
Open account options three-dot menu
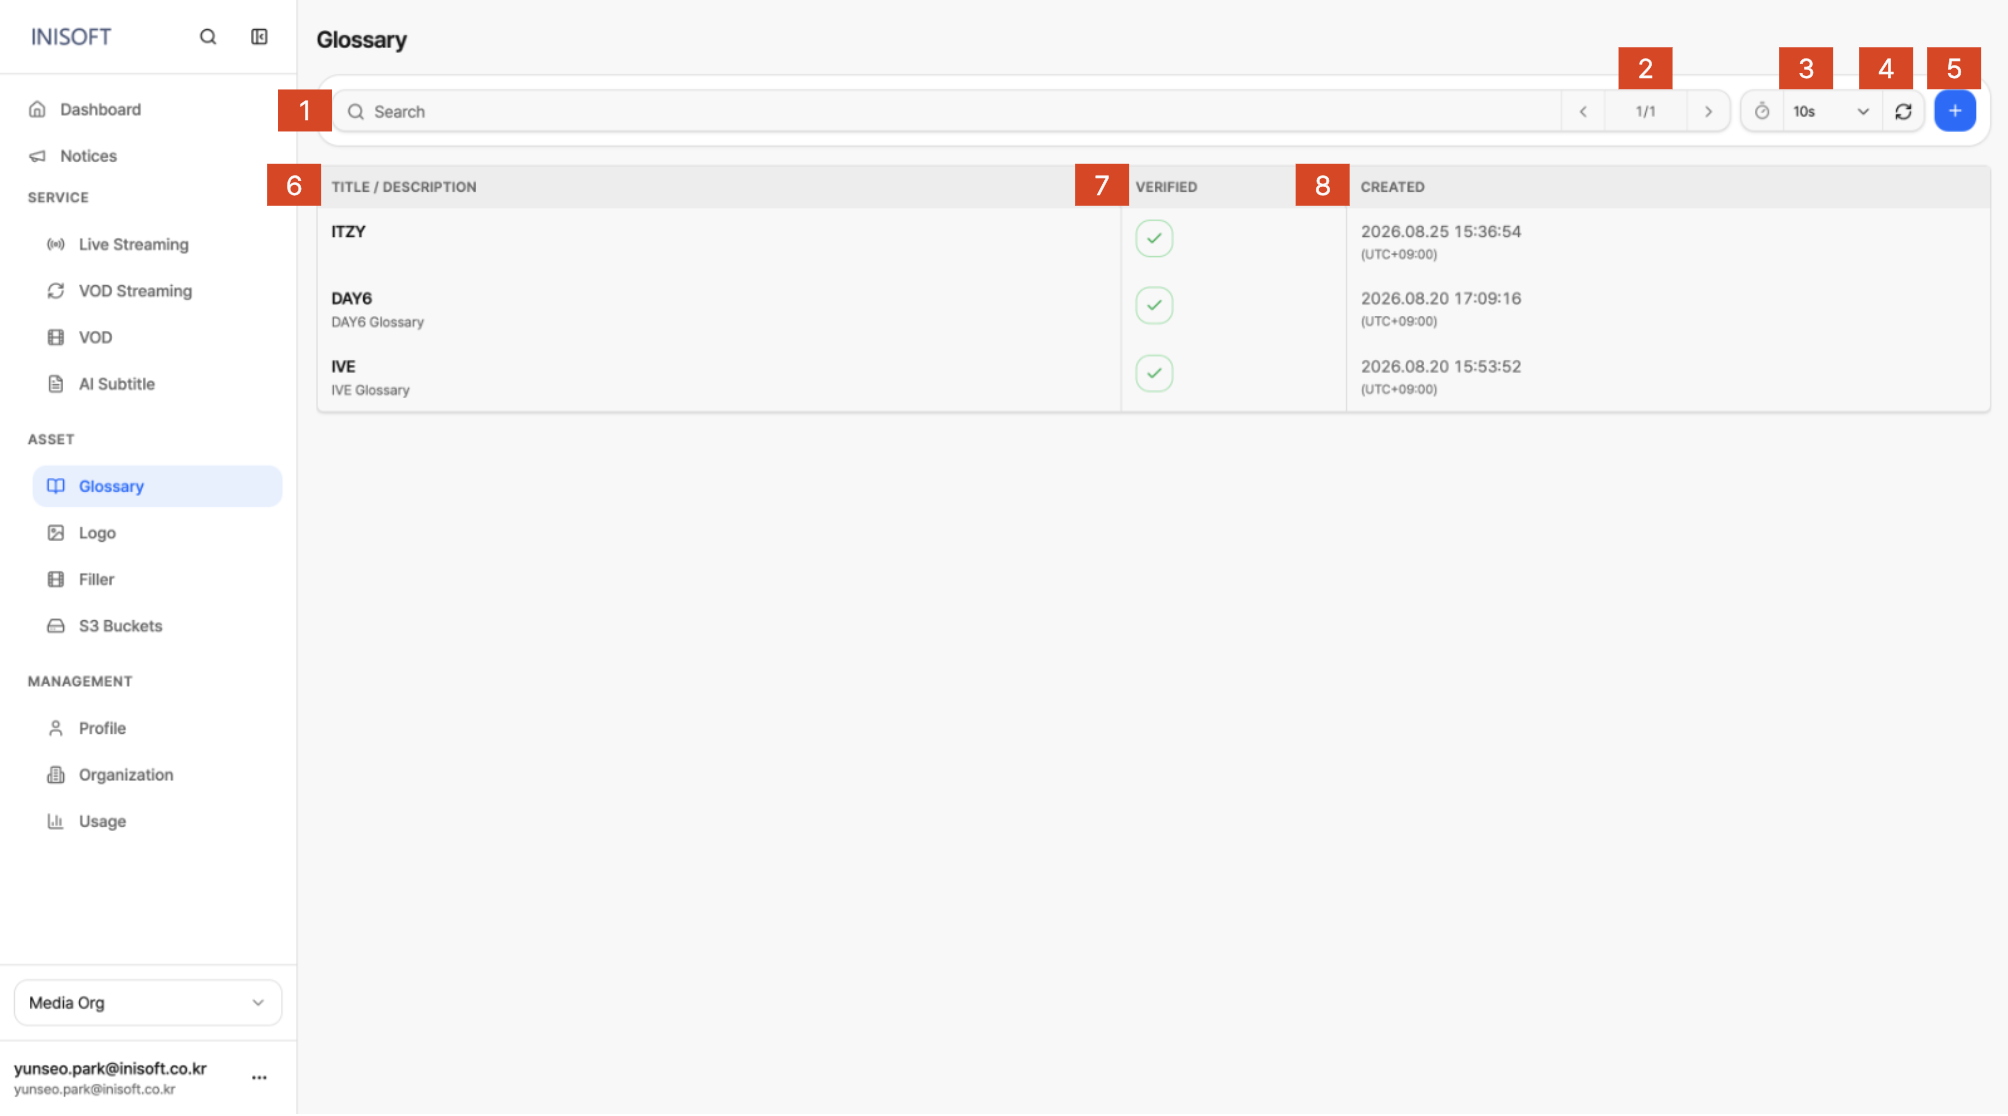pyautogui.click(x=259, y=1078)
